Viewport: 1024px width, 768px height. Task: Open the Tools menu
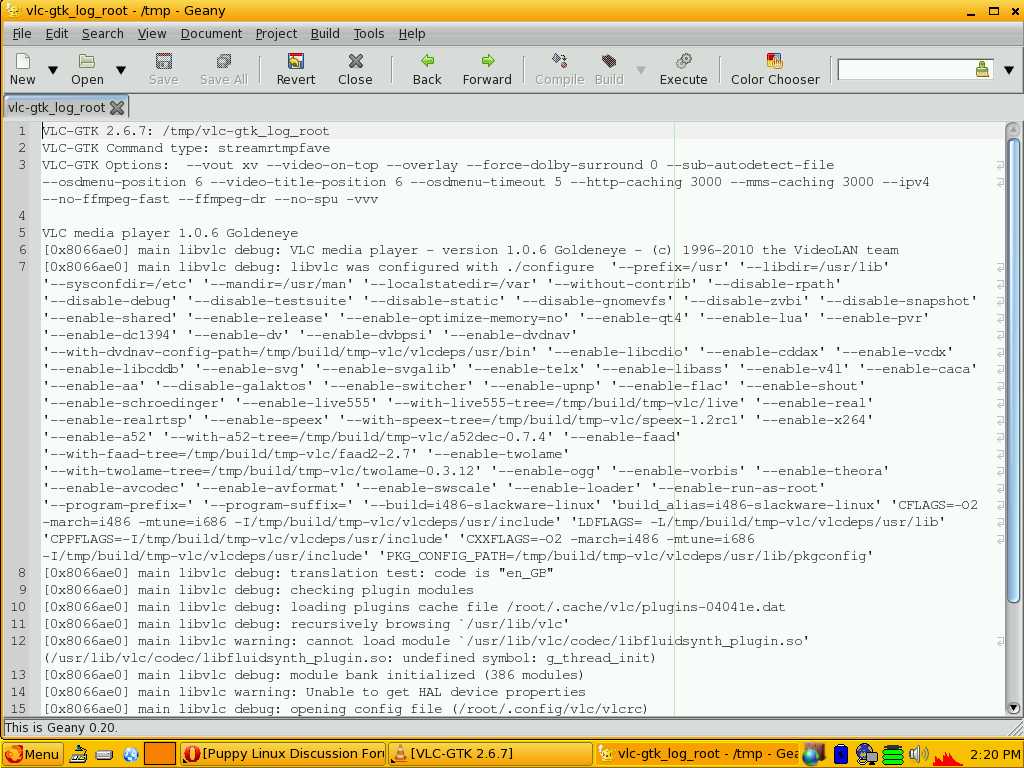(x=368, y=34)
